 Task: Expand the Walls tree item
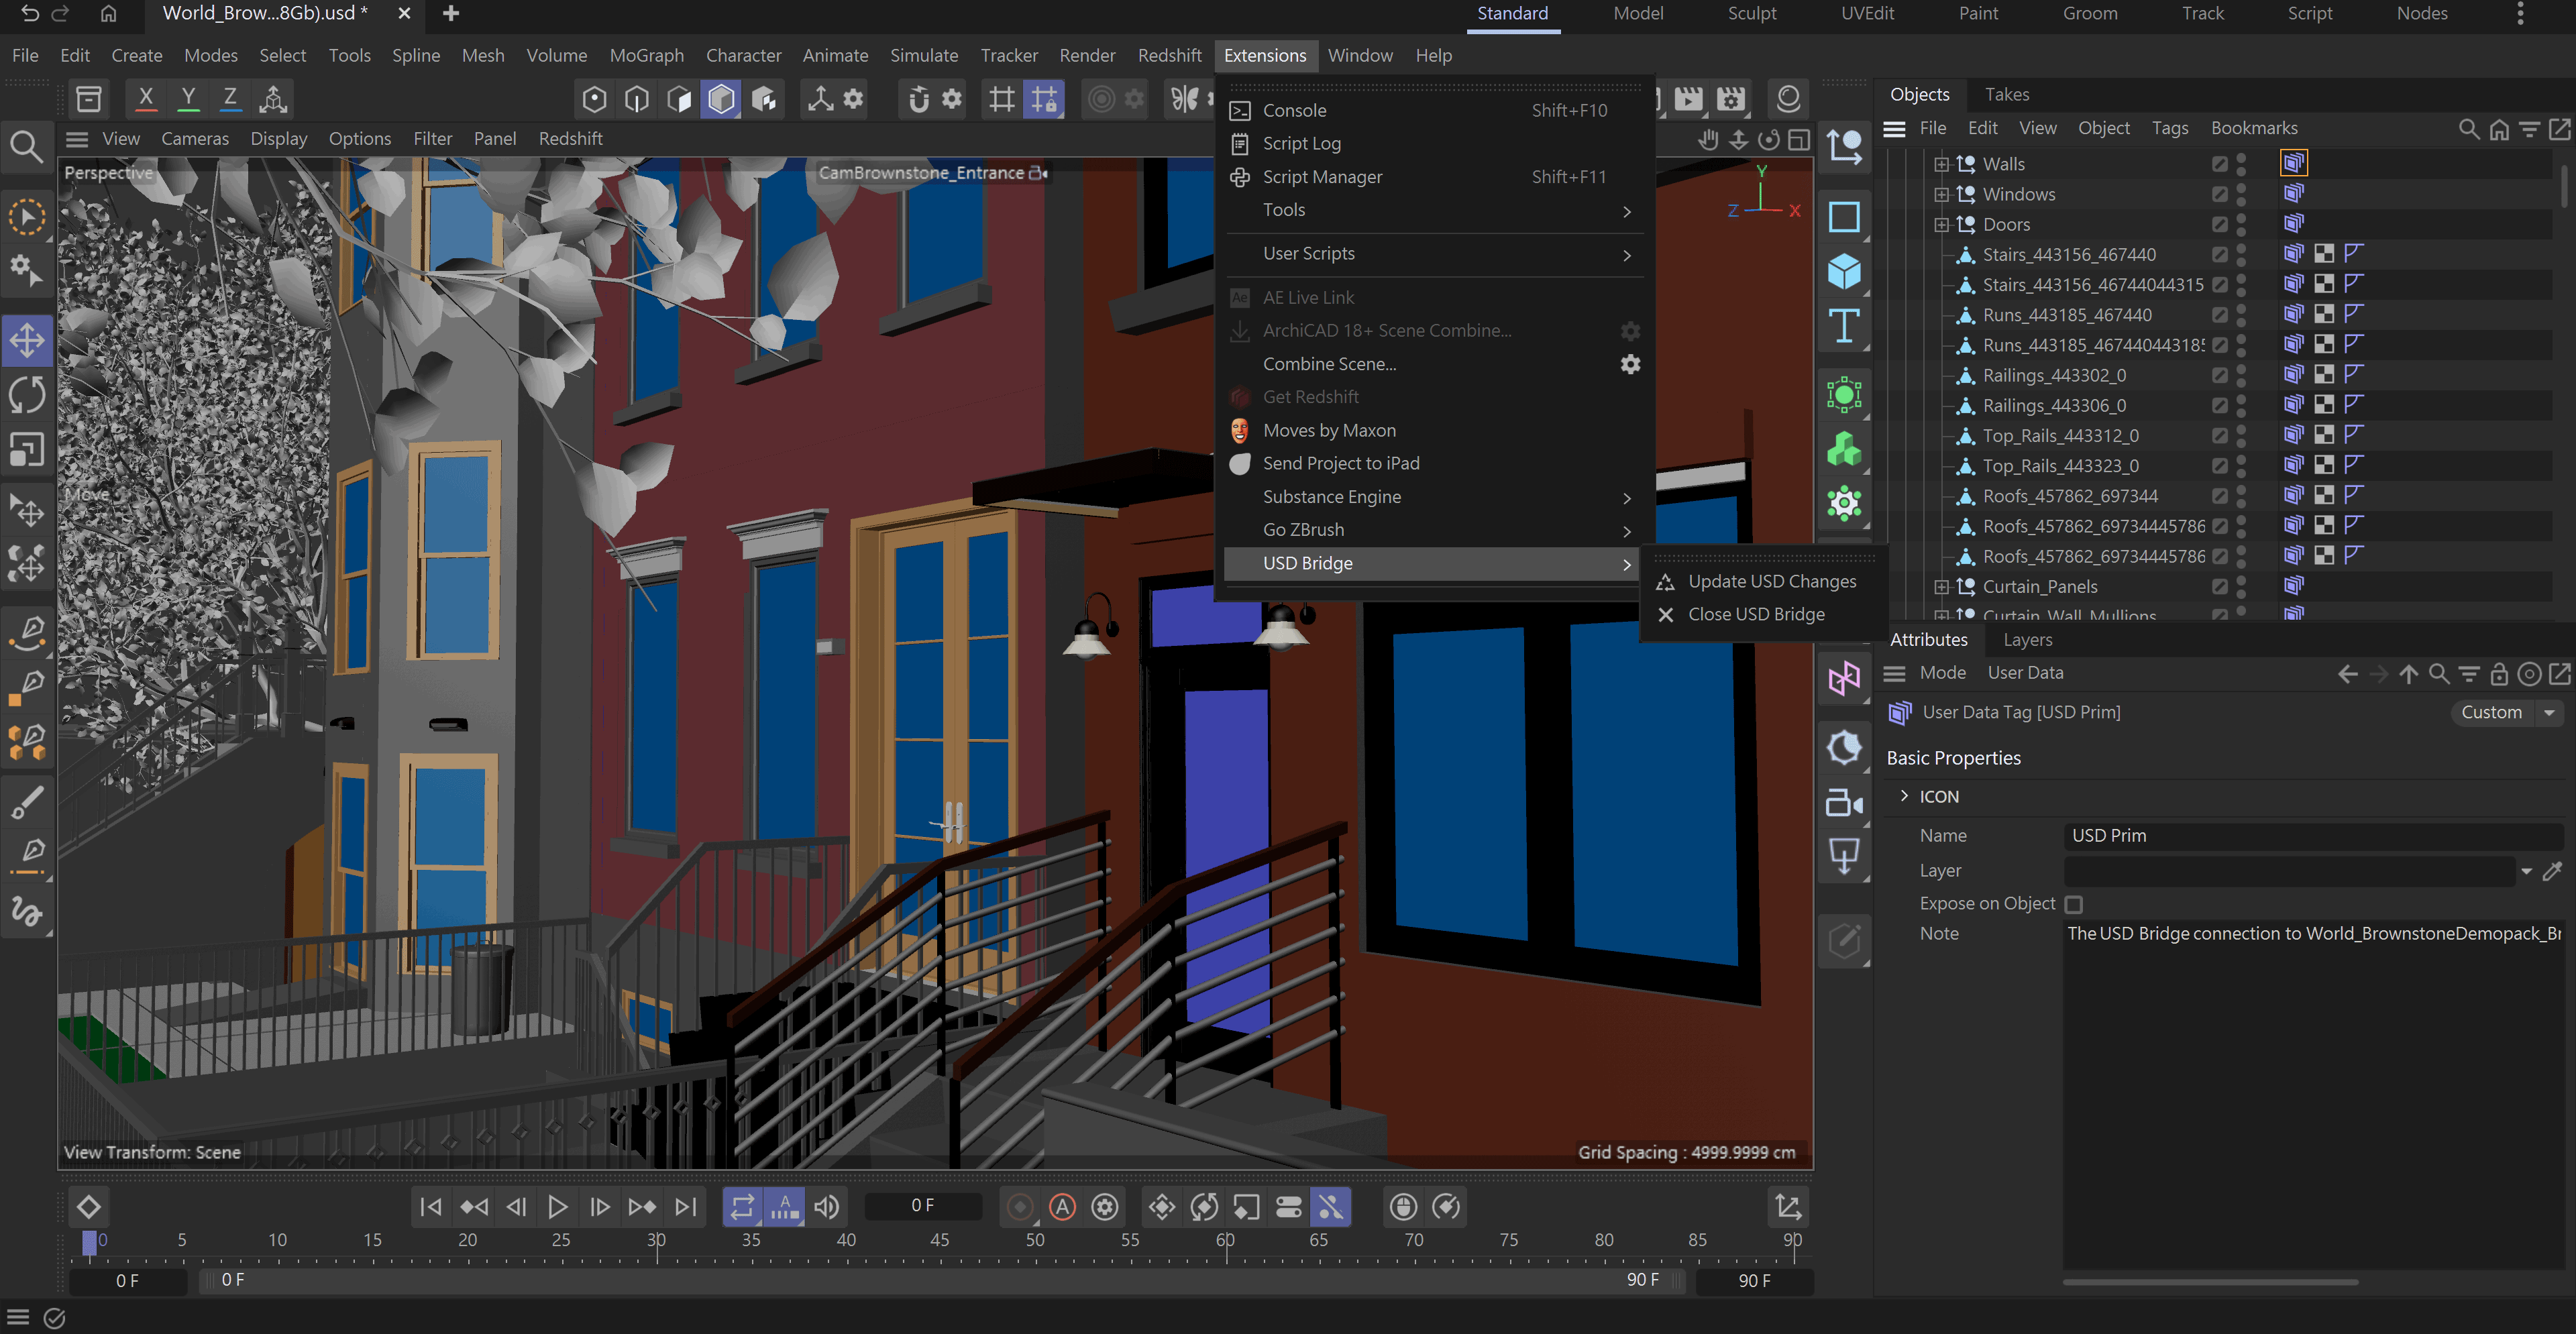(x=1941, y=164)
